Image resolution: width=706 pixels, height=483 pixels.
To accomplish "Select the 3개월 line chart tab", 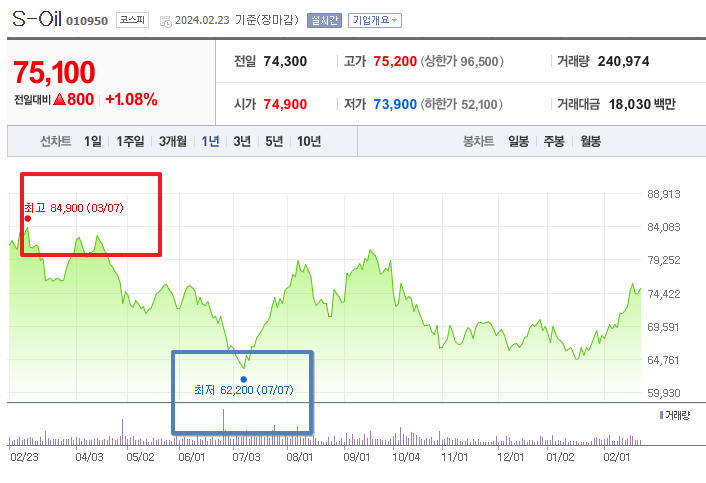I will click(173, 141).
